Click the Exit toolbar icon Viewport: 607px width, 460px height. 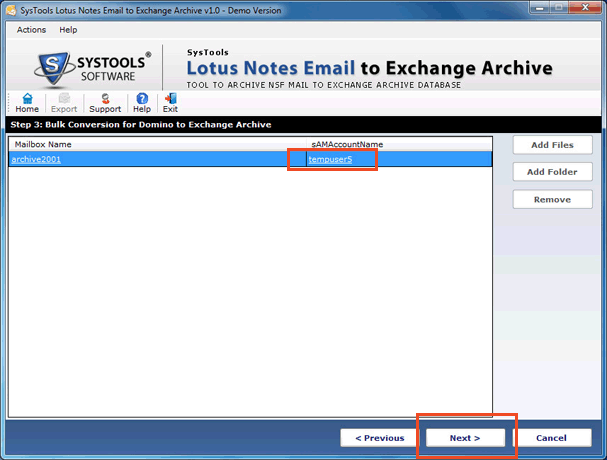coord(170,103)
